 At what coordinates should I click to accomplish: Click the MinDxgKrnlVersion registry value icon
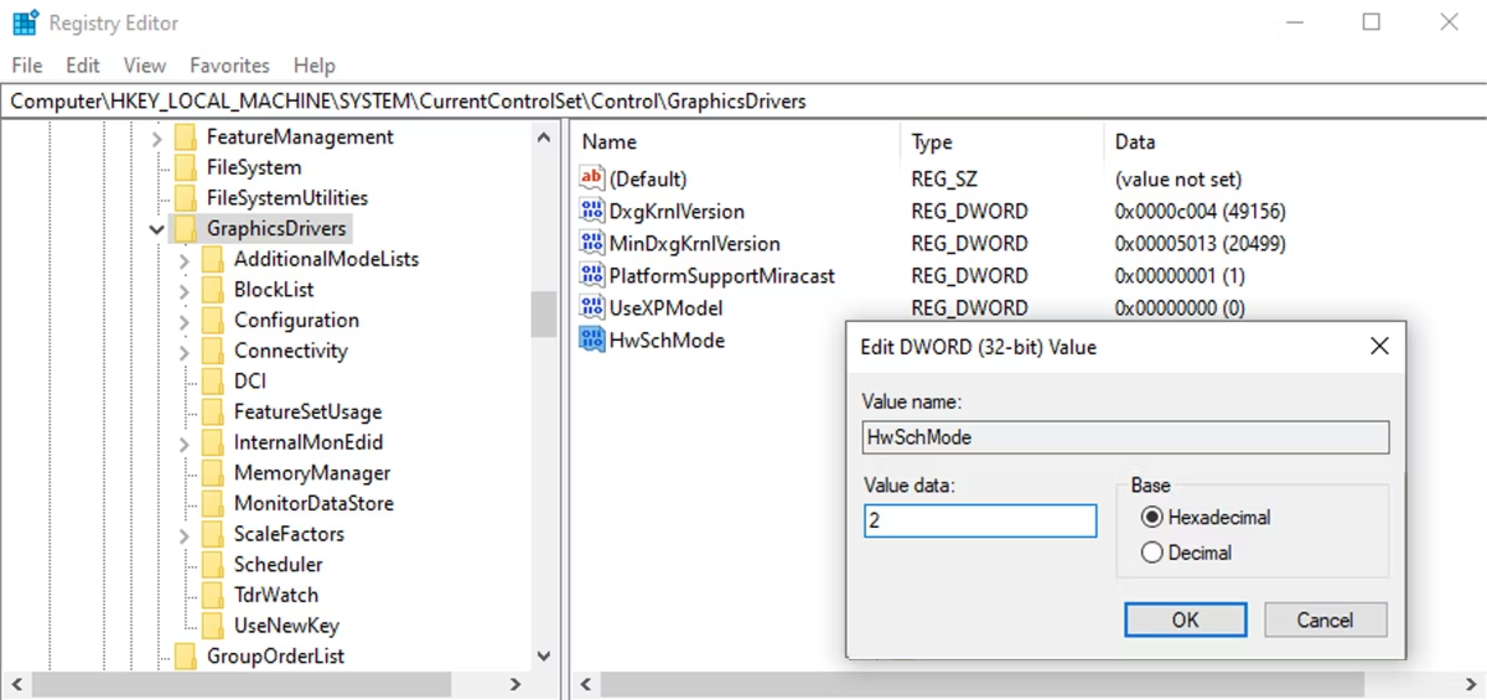coord(592,243)
